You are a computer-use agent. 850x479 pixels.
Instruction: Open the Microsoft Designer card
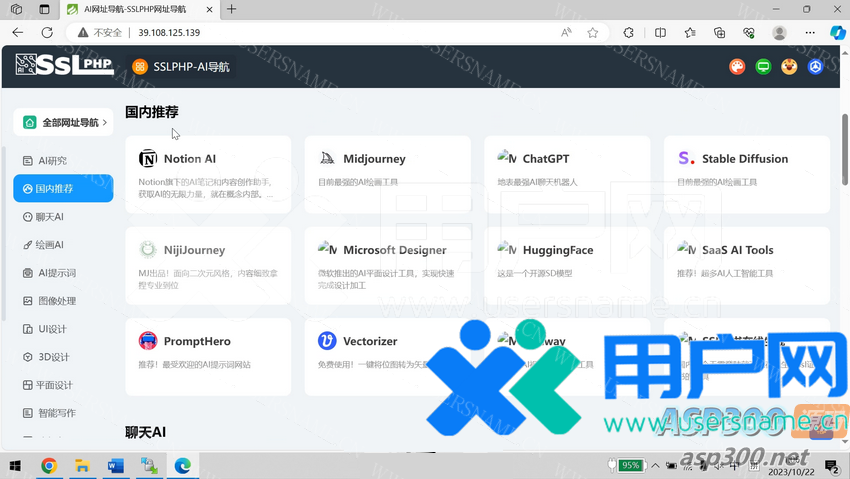388,266
